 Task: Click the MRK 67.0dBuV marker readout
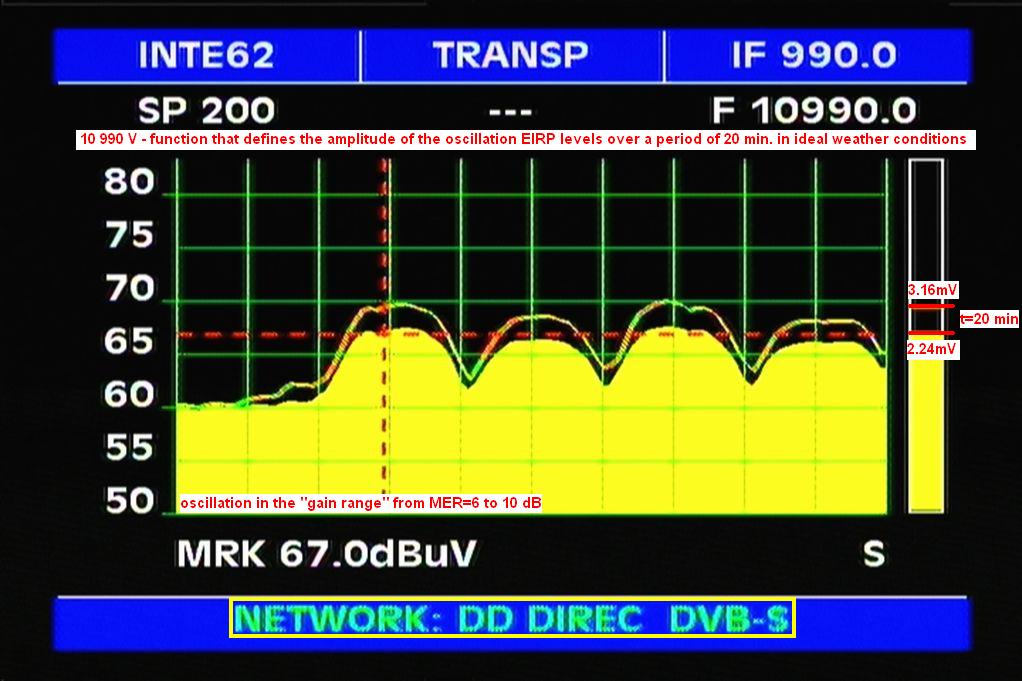[x=326, y=554]
